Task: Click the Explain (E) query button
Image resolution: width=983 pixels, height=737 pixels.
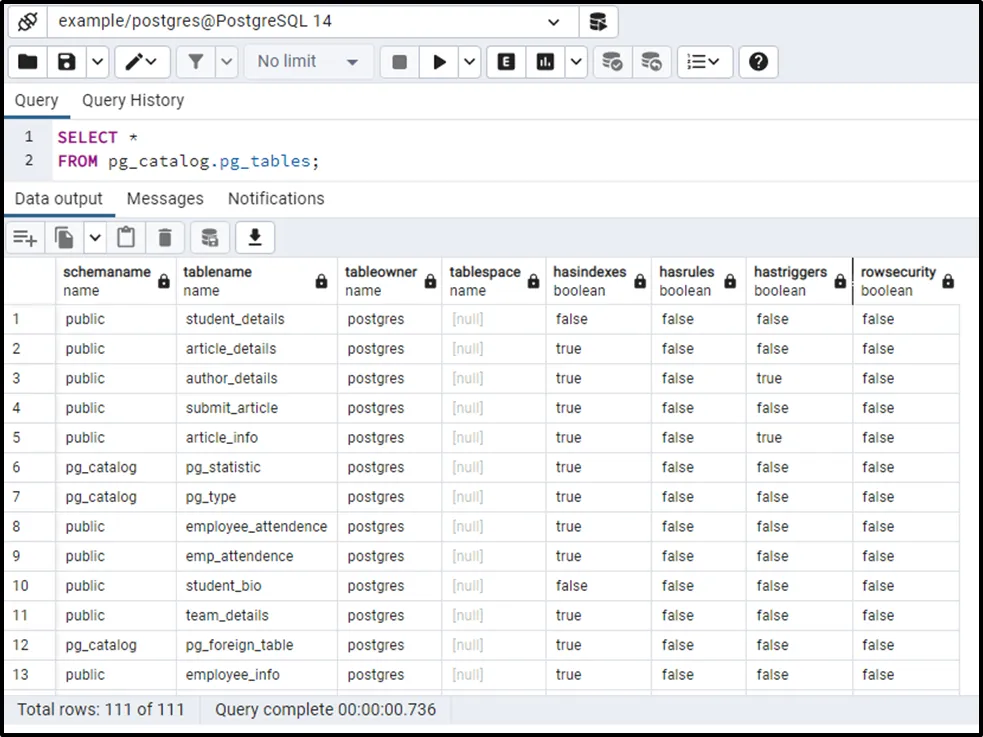Action: (x=507, y=62)
